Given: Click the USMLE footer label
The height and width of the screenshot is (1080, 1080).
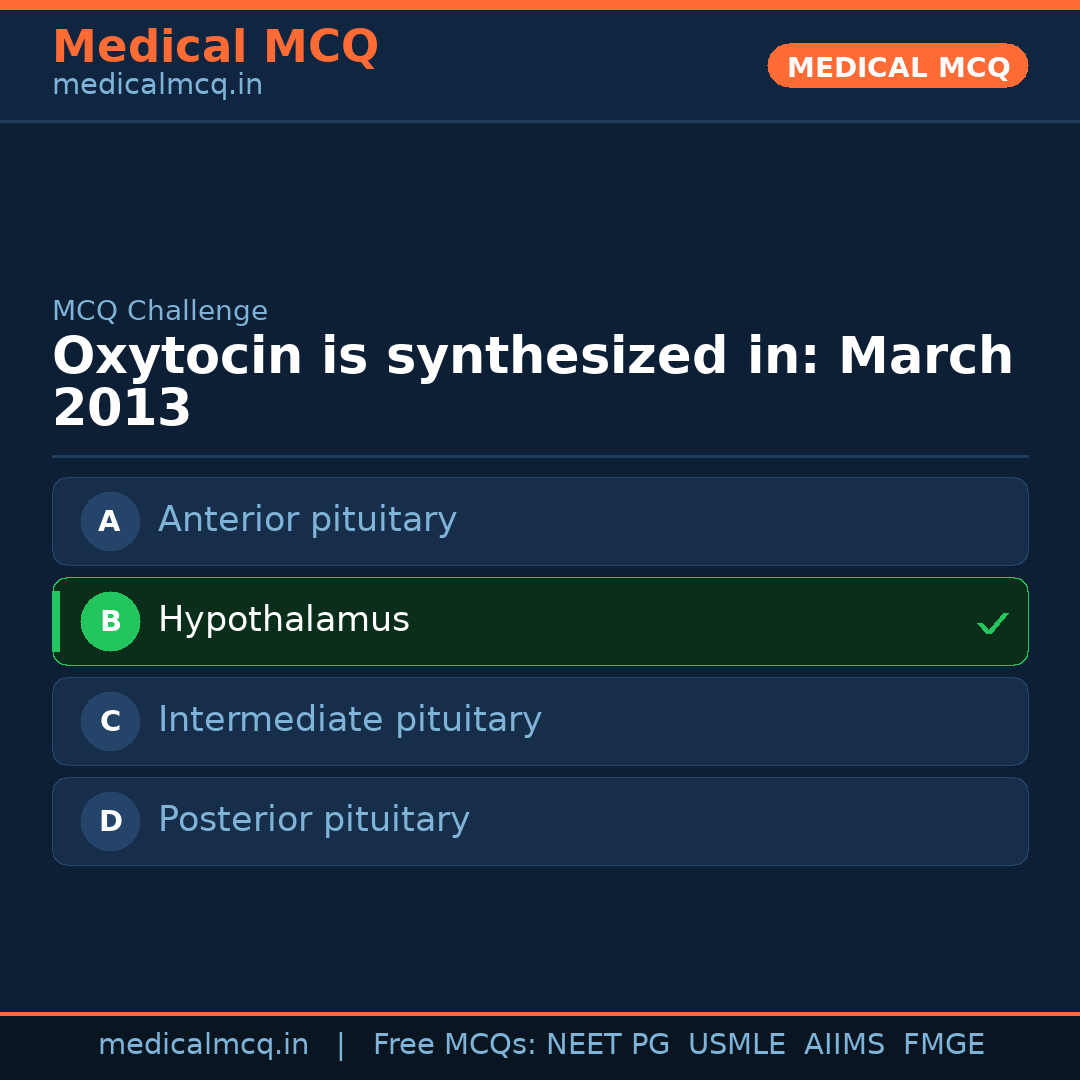Looking at the screenshot, I should [x=736, y=1045].
